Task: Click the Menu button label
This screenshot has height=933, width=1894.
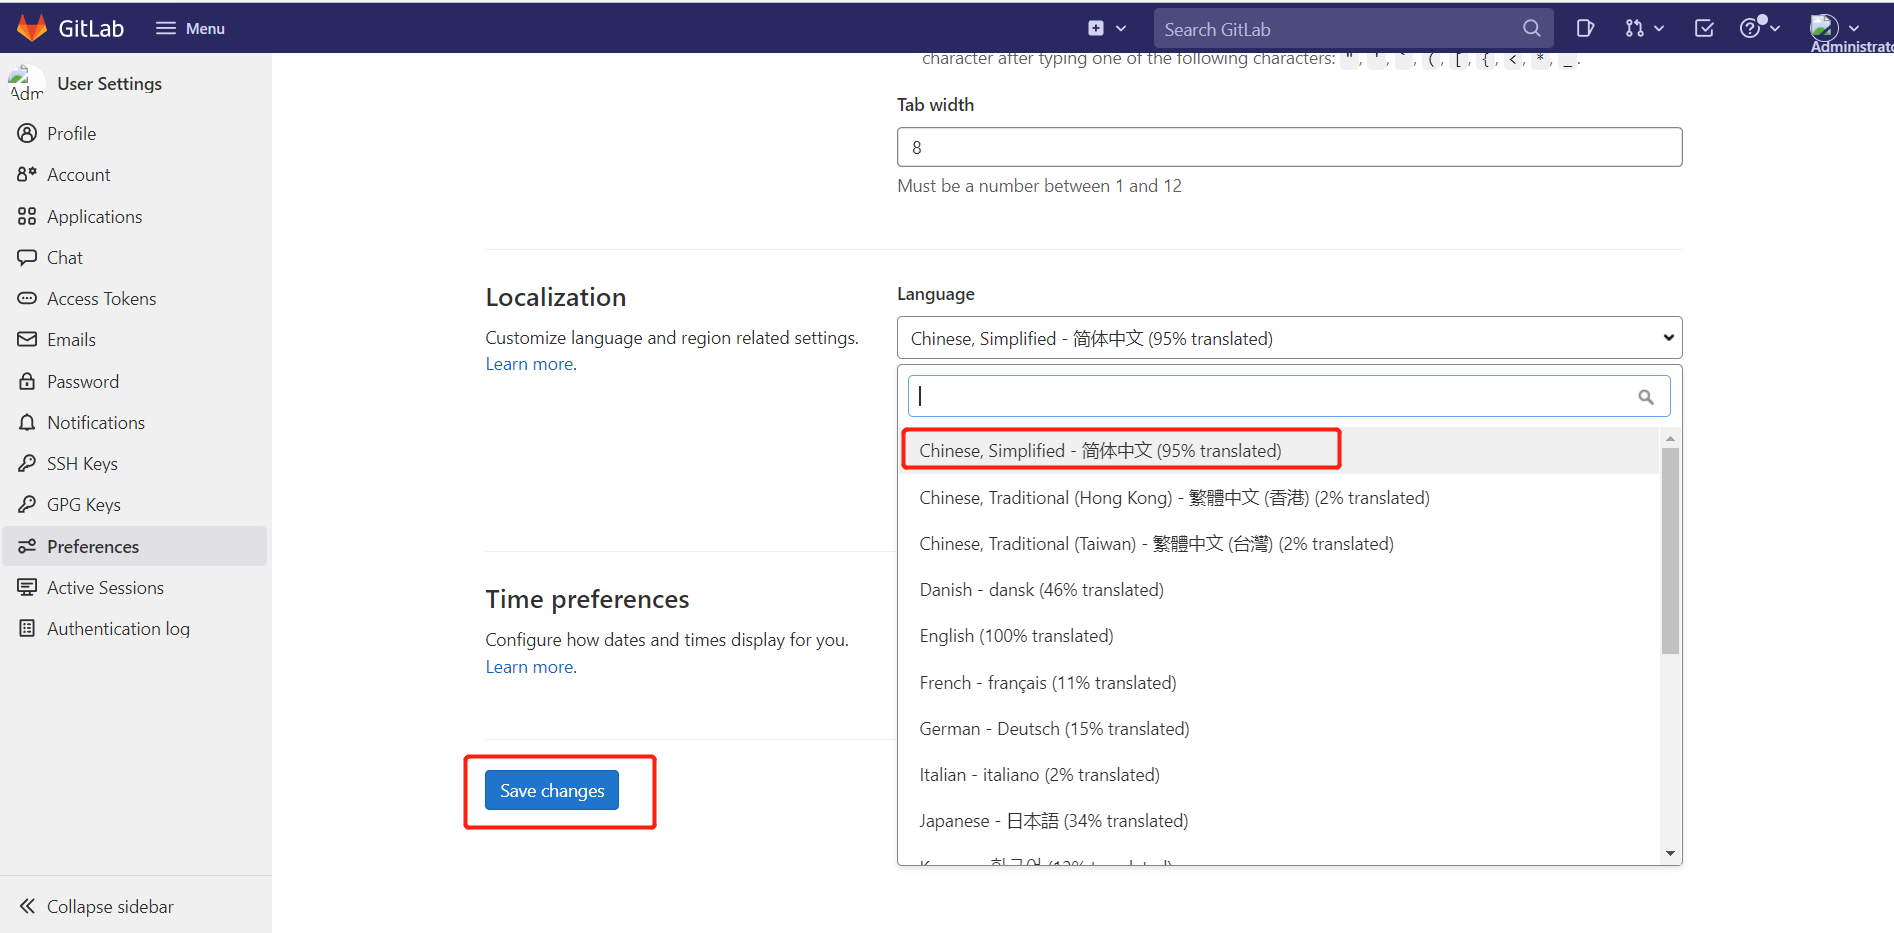Action: tap(205, 28)
